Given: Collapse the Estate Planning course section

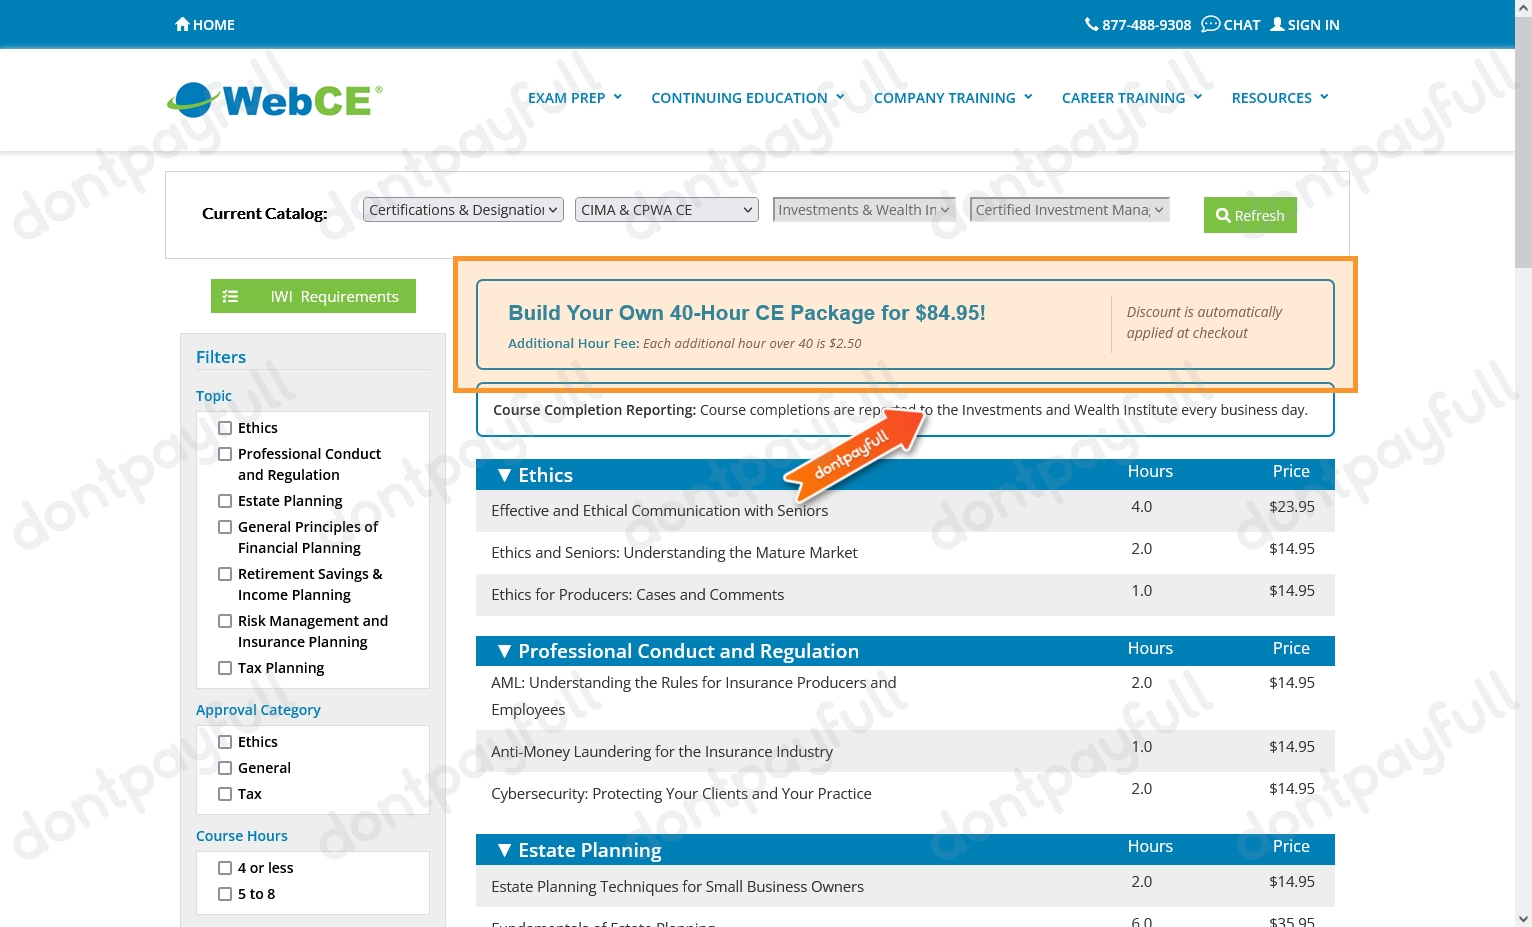Looking at the screenshot, I should 505,849.
